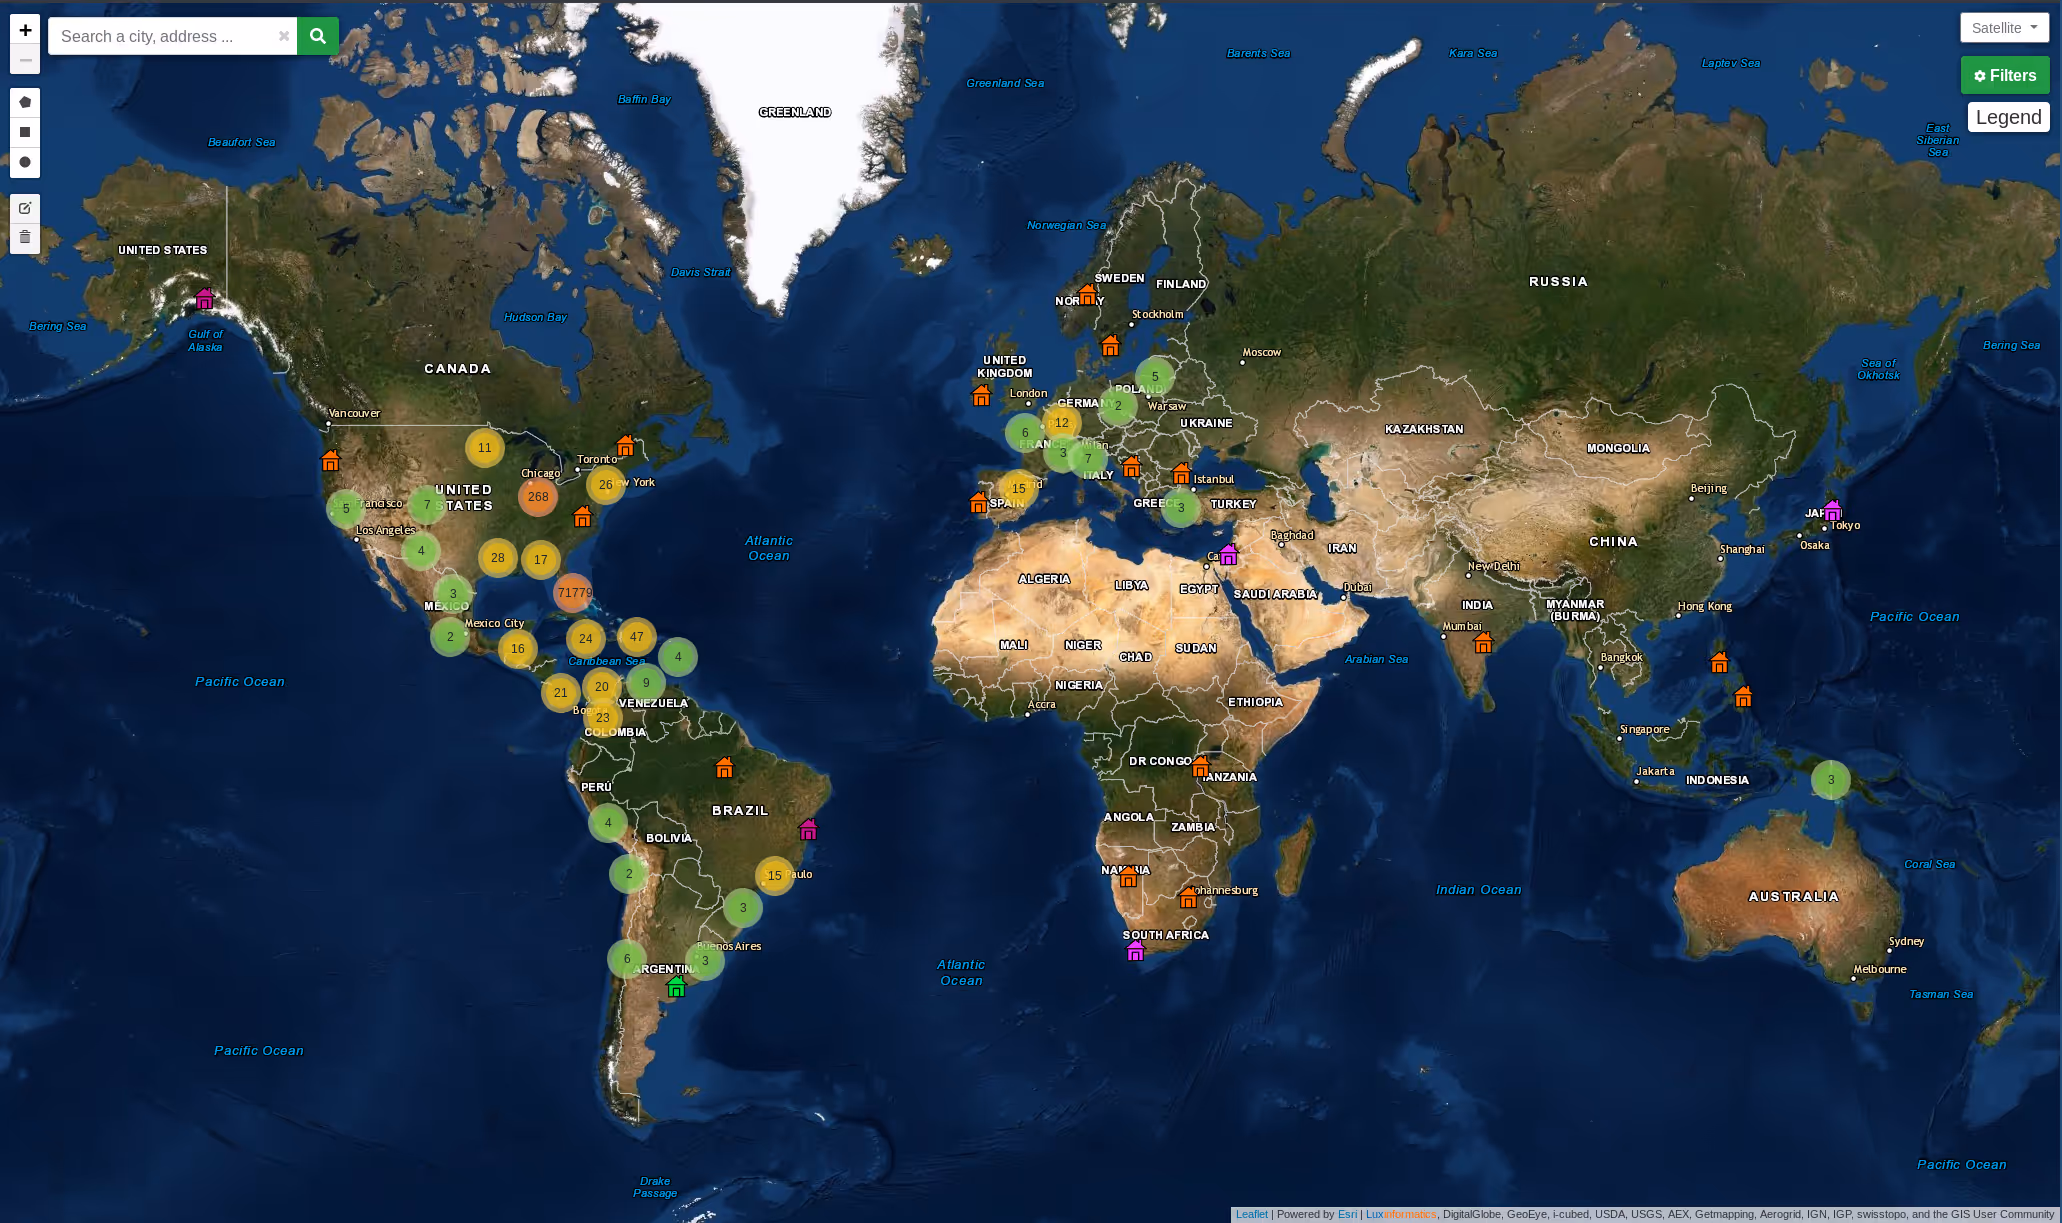
Task: Open the Leaflet attribution link
Action: pos(1251,1214)
